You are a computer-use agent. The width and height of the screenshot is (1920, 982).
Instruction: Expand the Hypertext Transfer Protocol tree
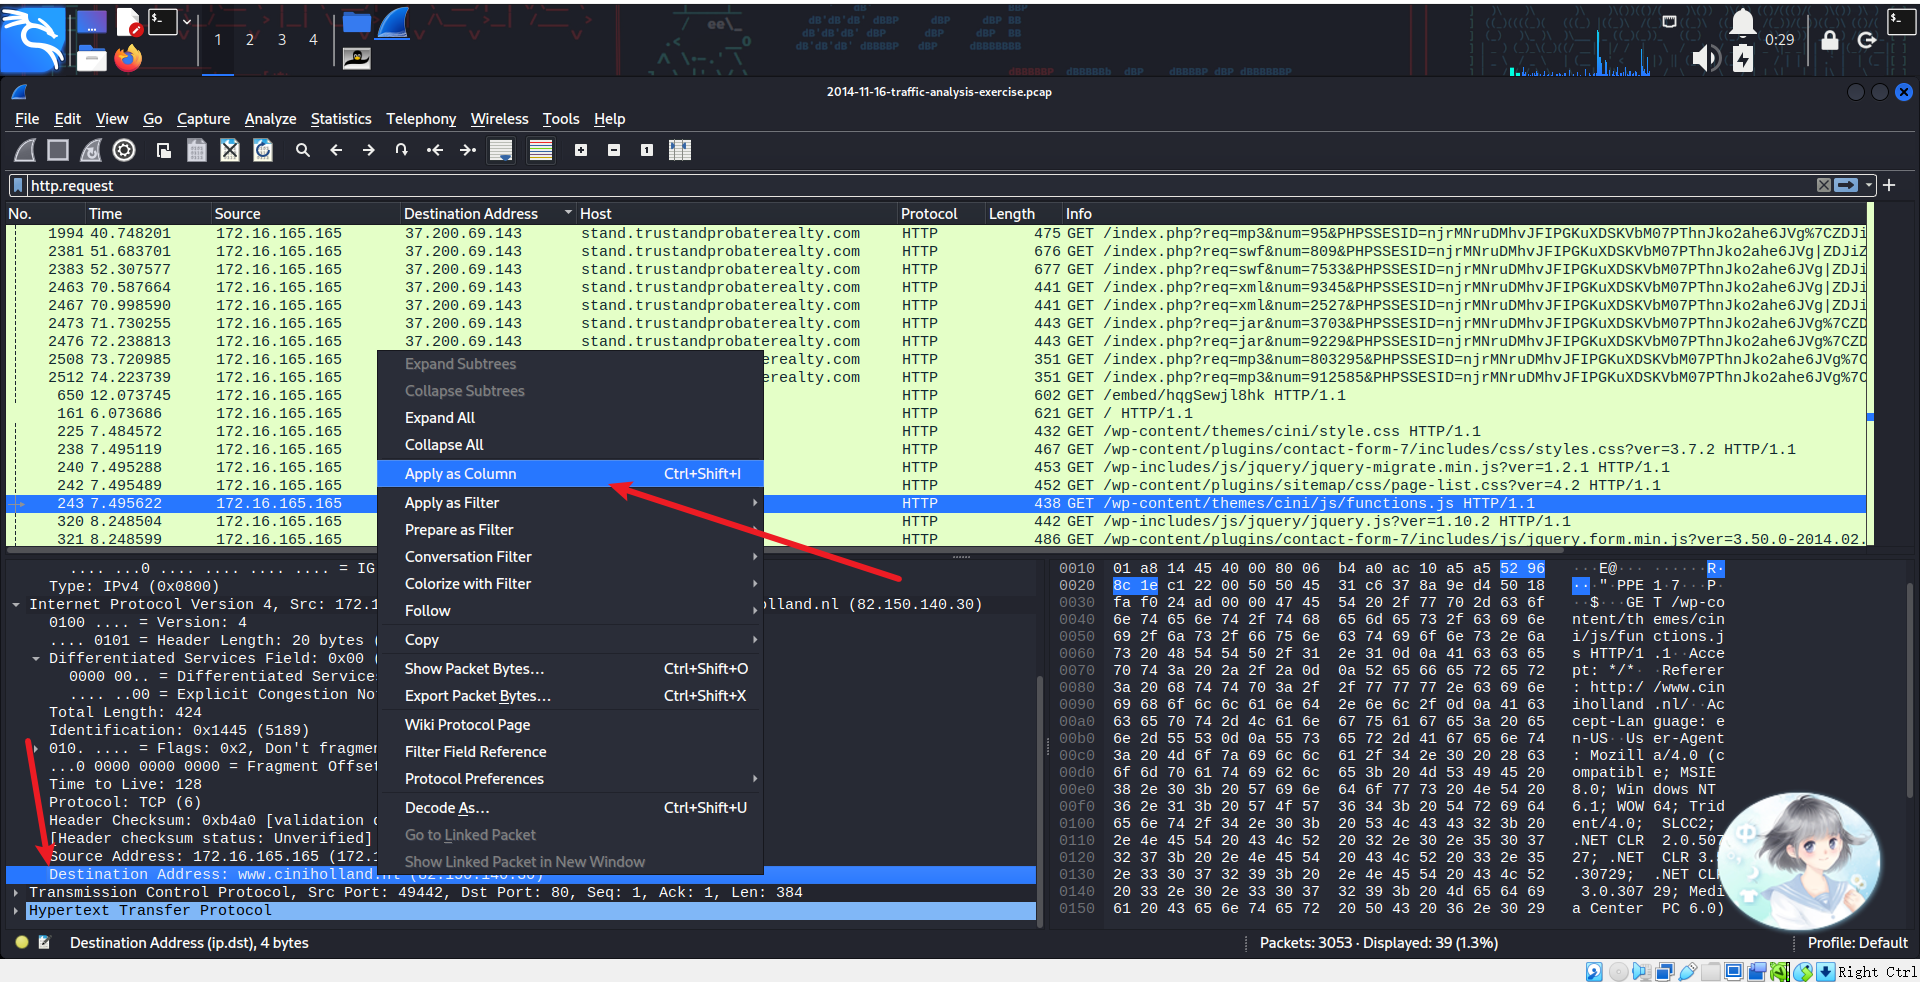(x=16, y=910)
